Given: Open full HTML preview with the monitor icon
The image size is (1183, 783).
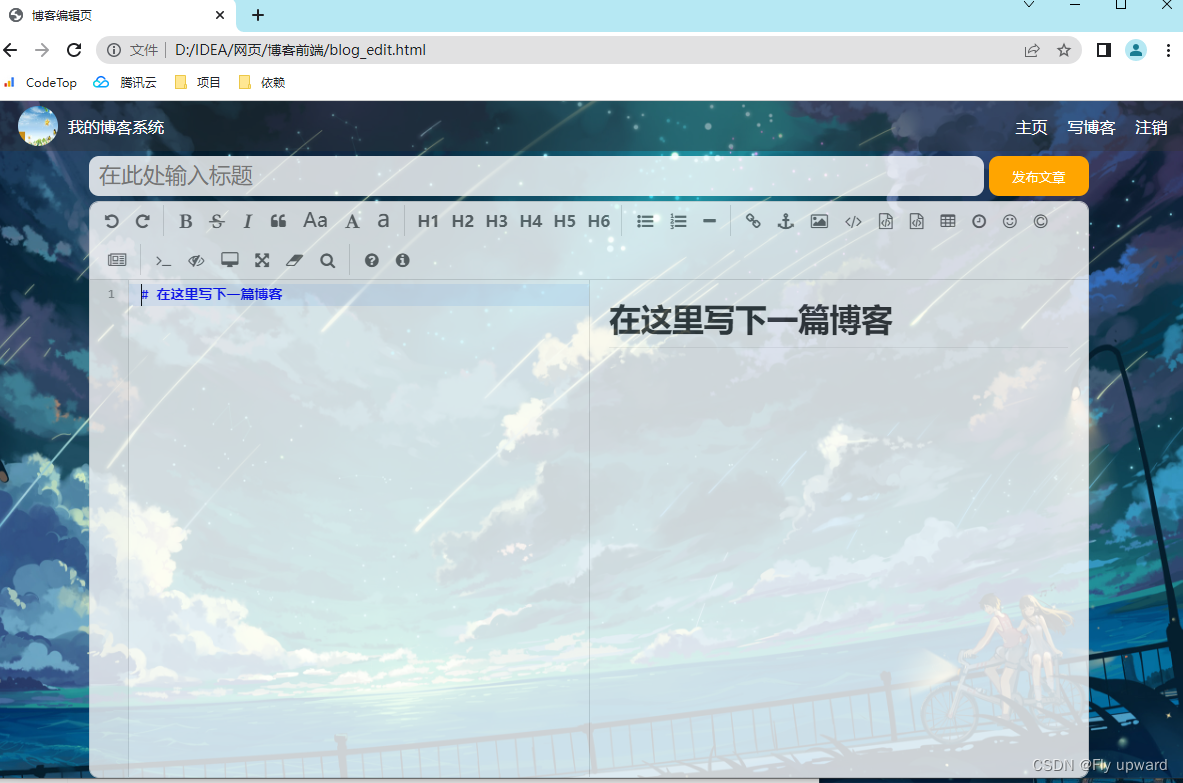Looking at the screenshot, I should pos(230,260).
